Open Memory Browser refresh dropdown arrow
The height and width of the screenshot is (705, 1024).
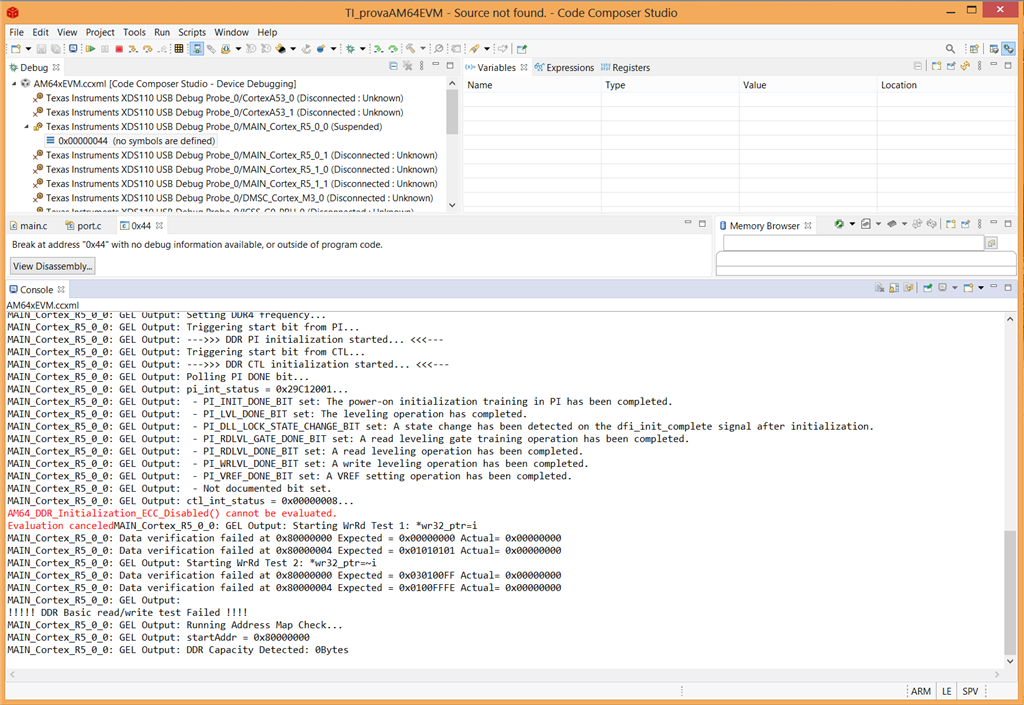pos(852,224)
